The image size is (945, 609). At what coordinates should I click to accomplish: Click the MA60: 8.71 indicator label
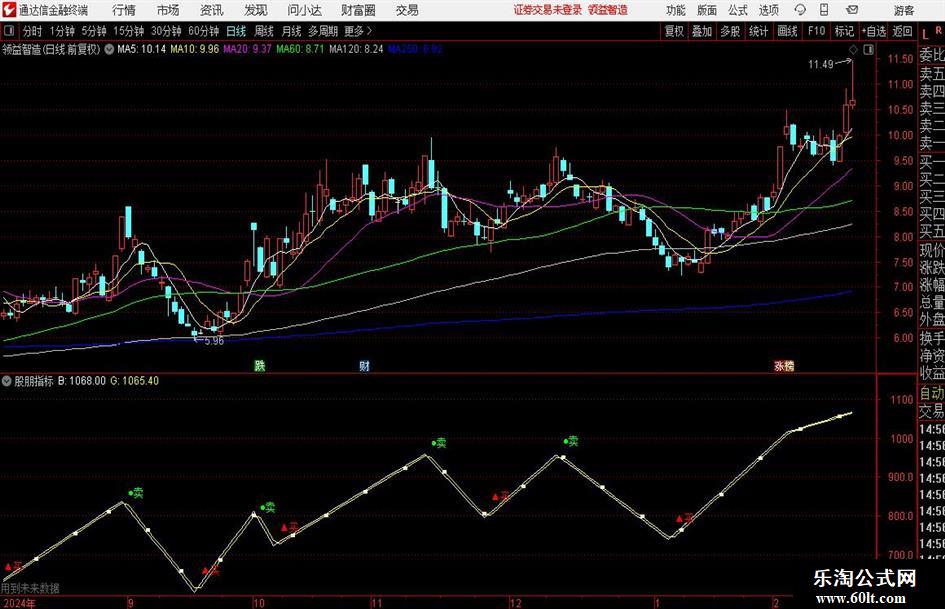pyautogui.click(x=300, y=49)
